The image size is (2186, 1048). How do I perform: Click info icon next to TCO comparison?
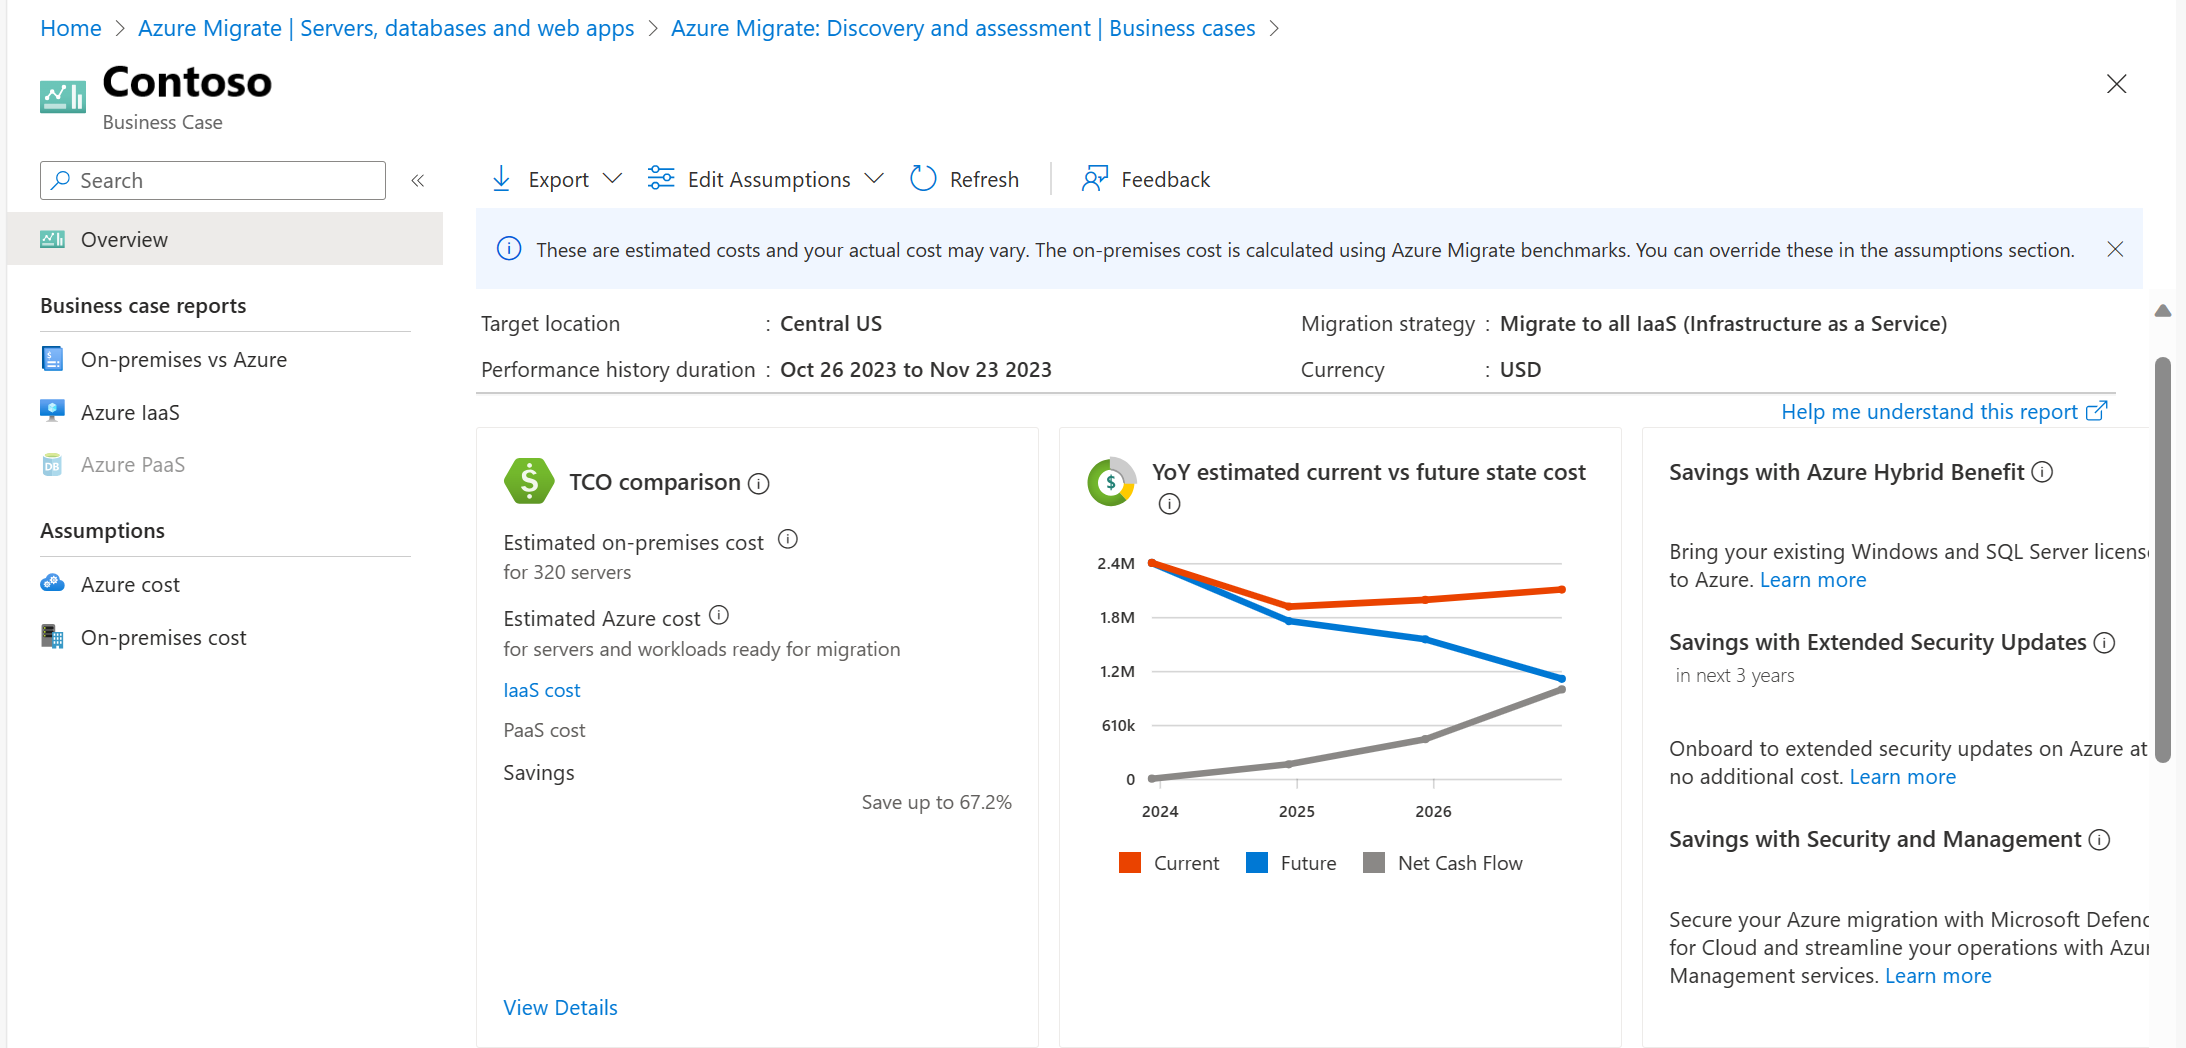[759, 484]
